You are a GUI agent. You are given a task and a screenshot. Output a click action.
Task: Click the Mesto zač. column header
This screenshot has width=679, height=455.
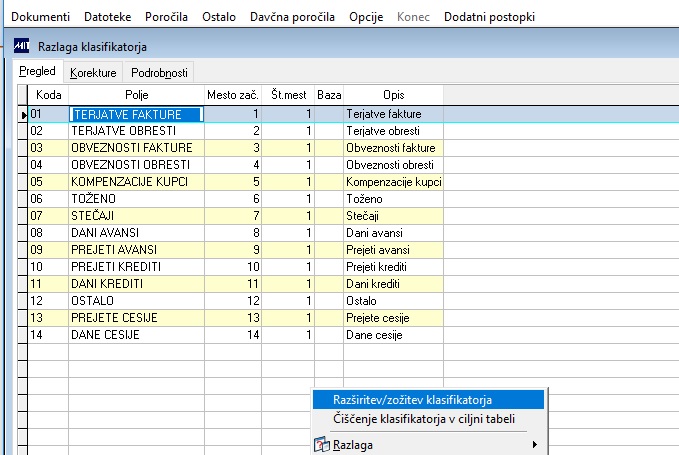[233, 95]
